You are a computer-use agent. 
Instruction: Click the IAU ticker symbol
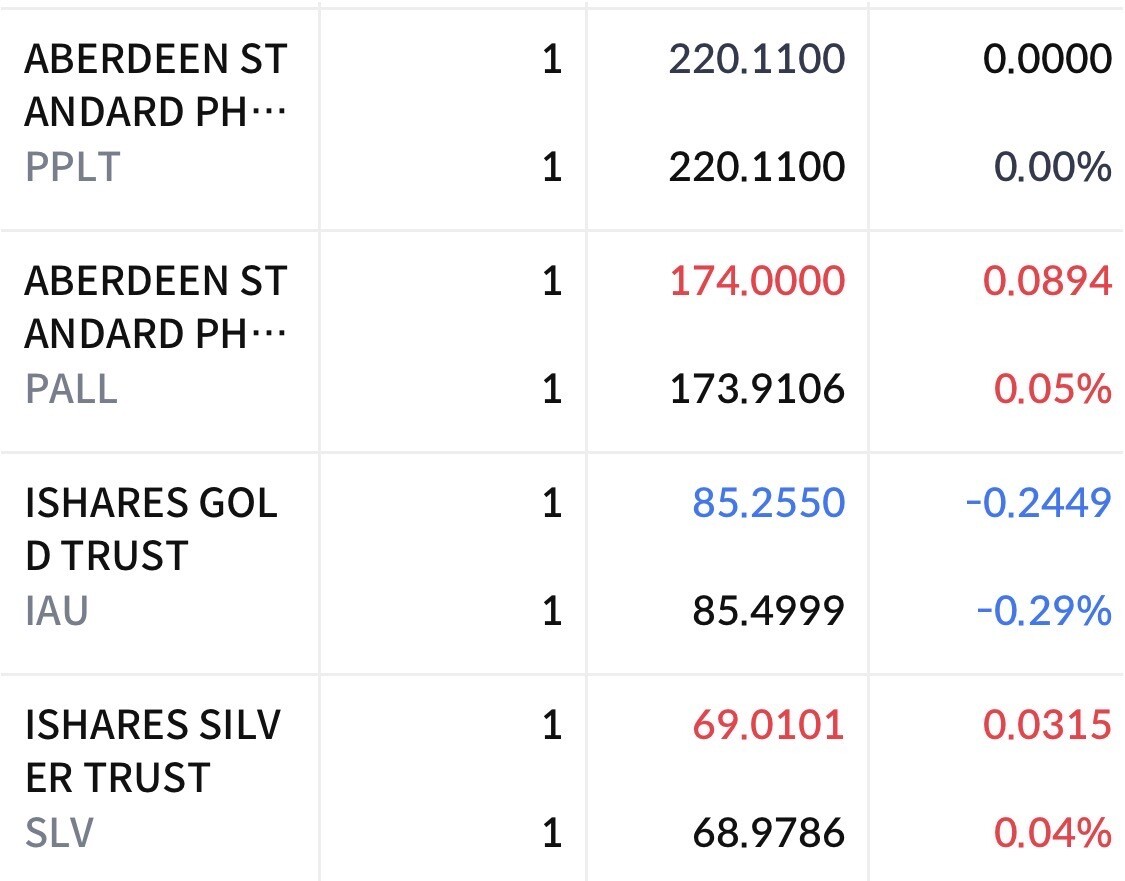pos(57,611)
